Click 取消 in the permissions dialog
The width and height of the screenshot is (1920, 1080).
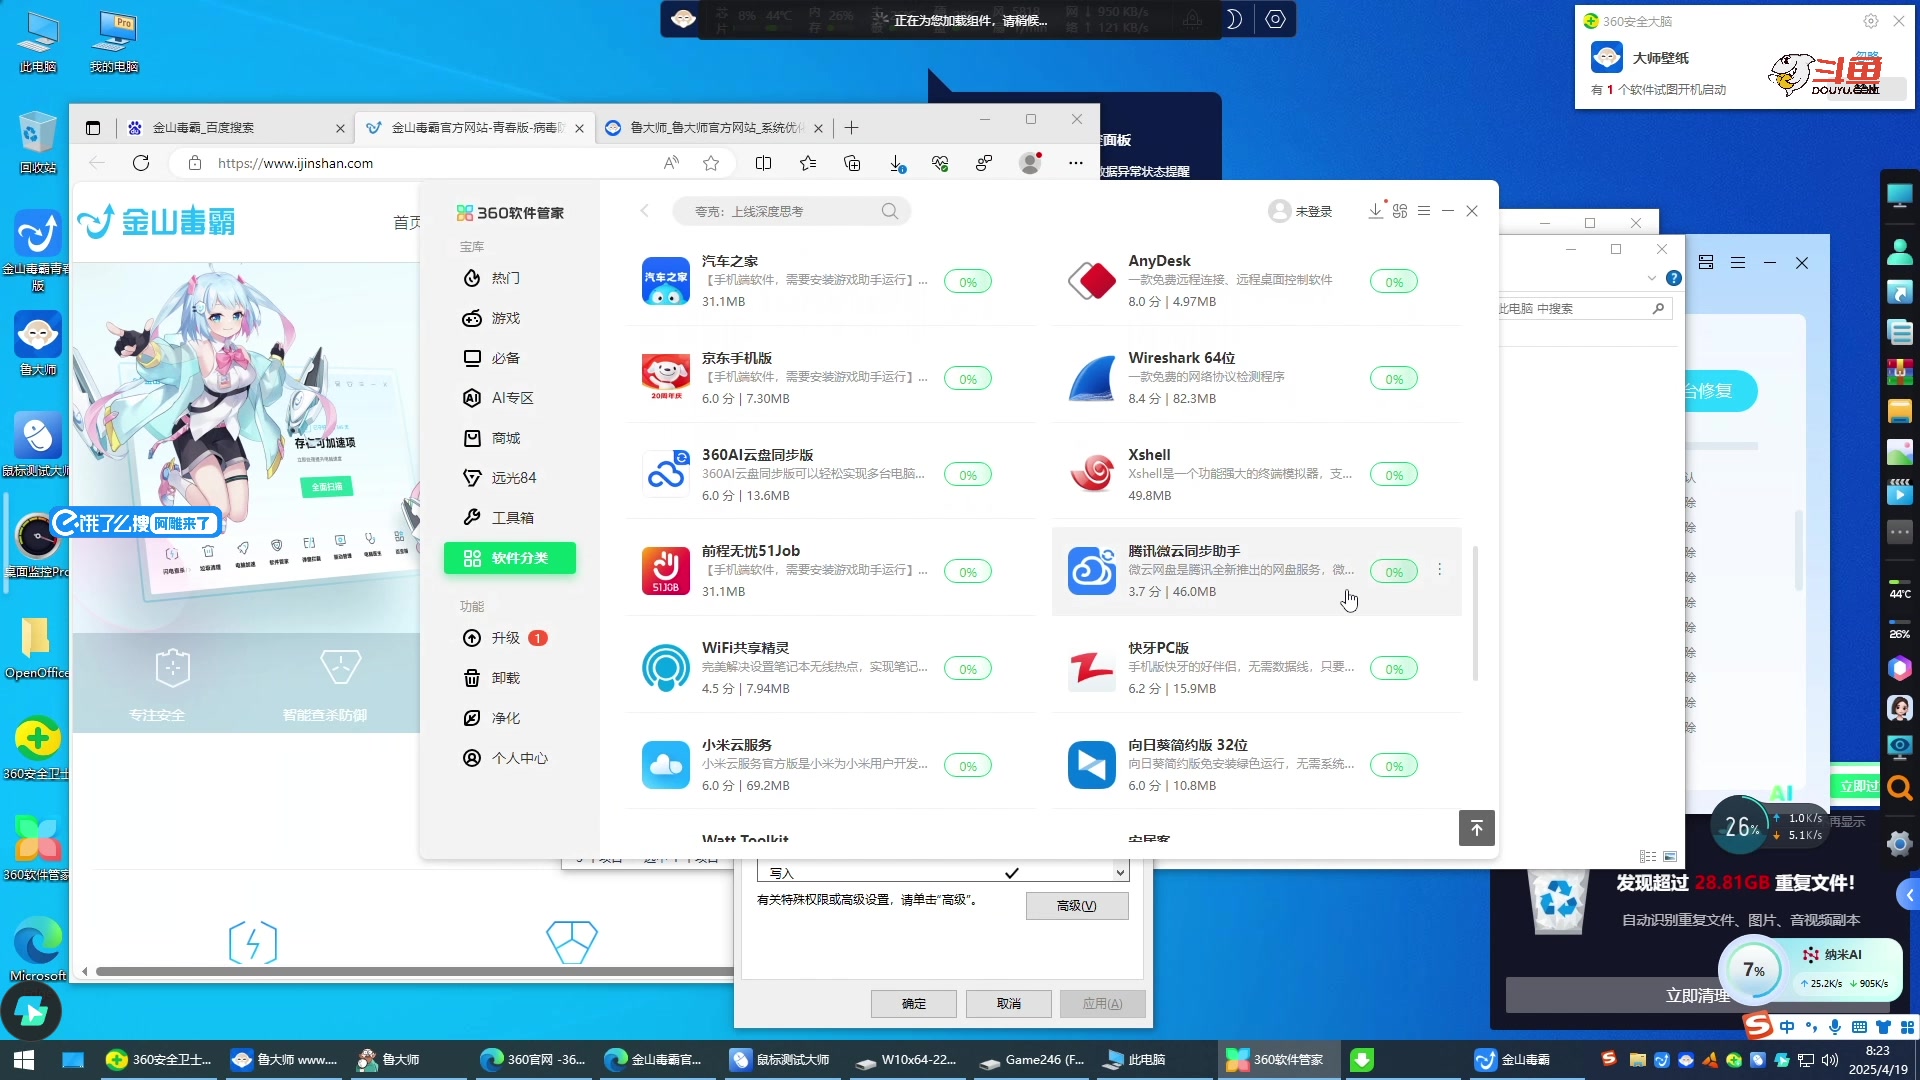pos(1009,1003)
